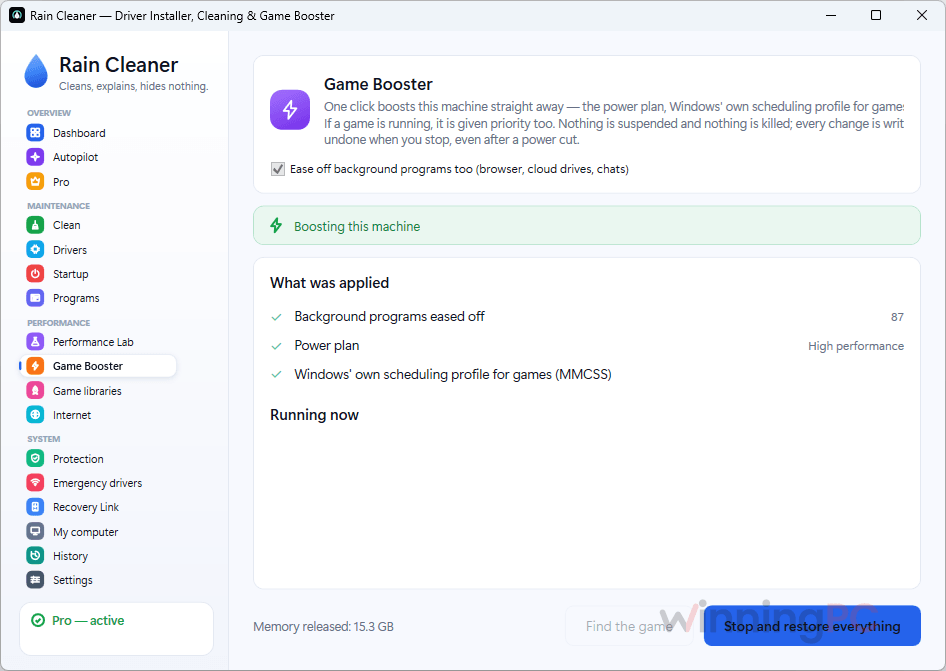
Task: Click the Power plan row label
Action: (326, 346)
